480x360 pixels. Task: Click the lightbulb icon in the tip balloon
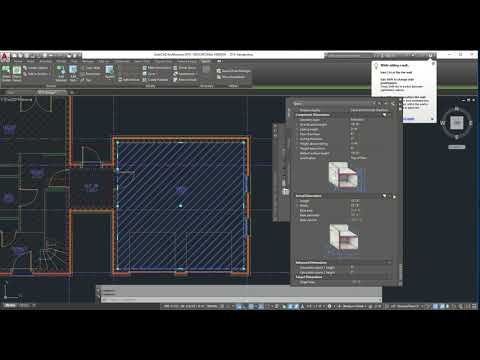(376, 65)
